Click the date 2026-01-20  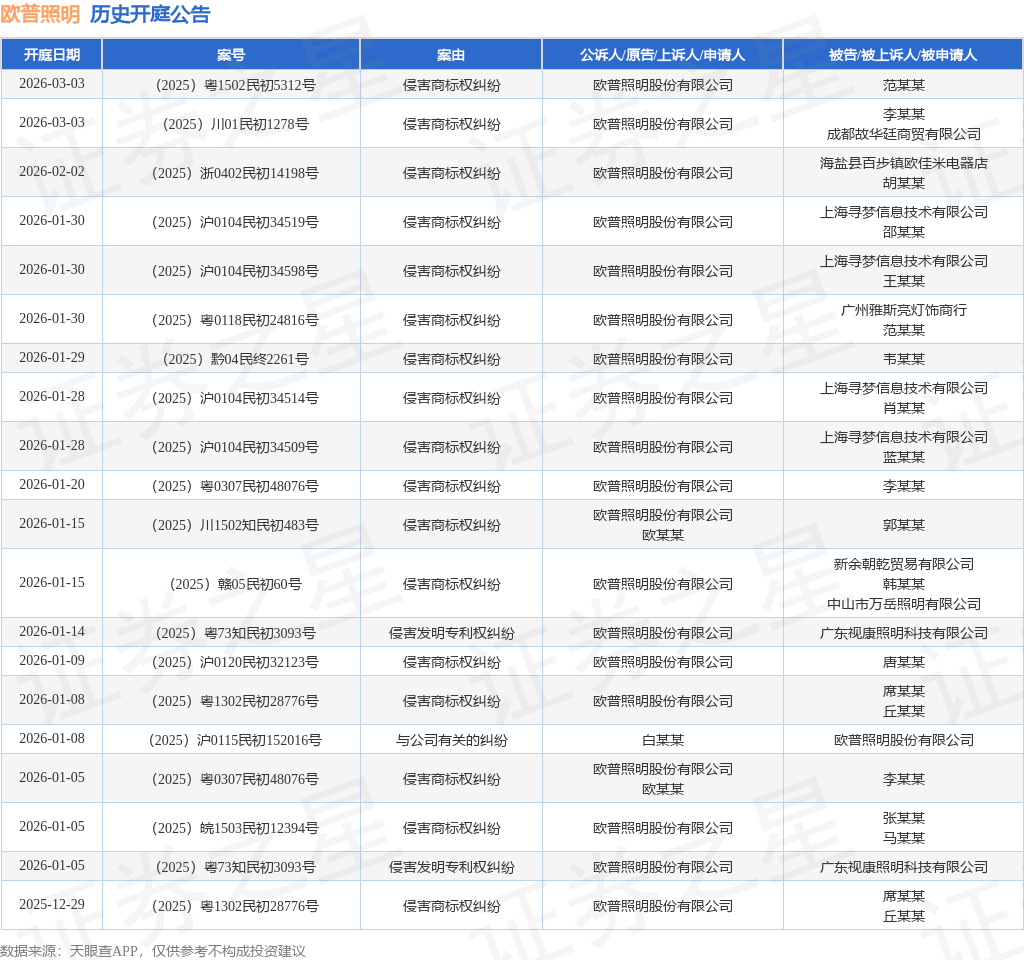click(x=52, y=484)
